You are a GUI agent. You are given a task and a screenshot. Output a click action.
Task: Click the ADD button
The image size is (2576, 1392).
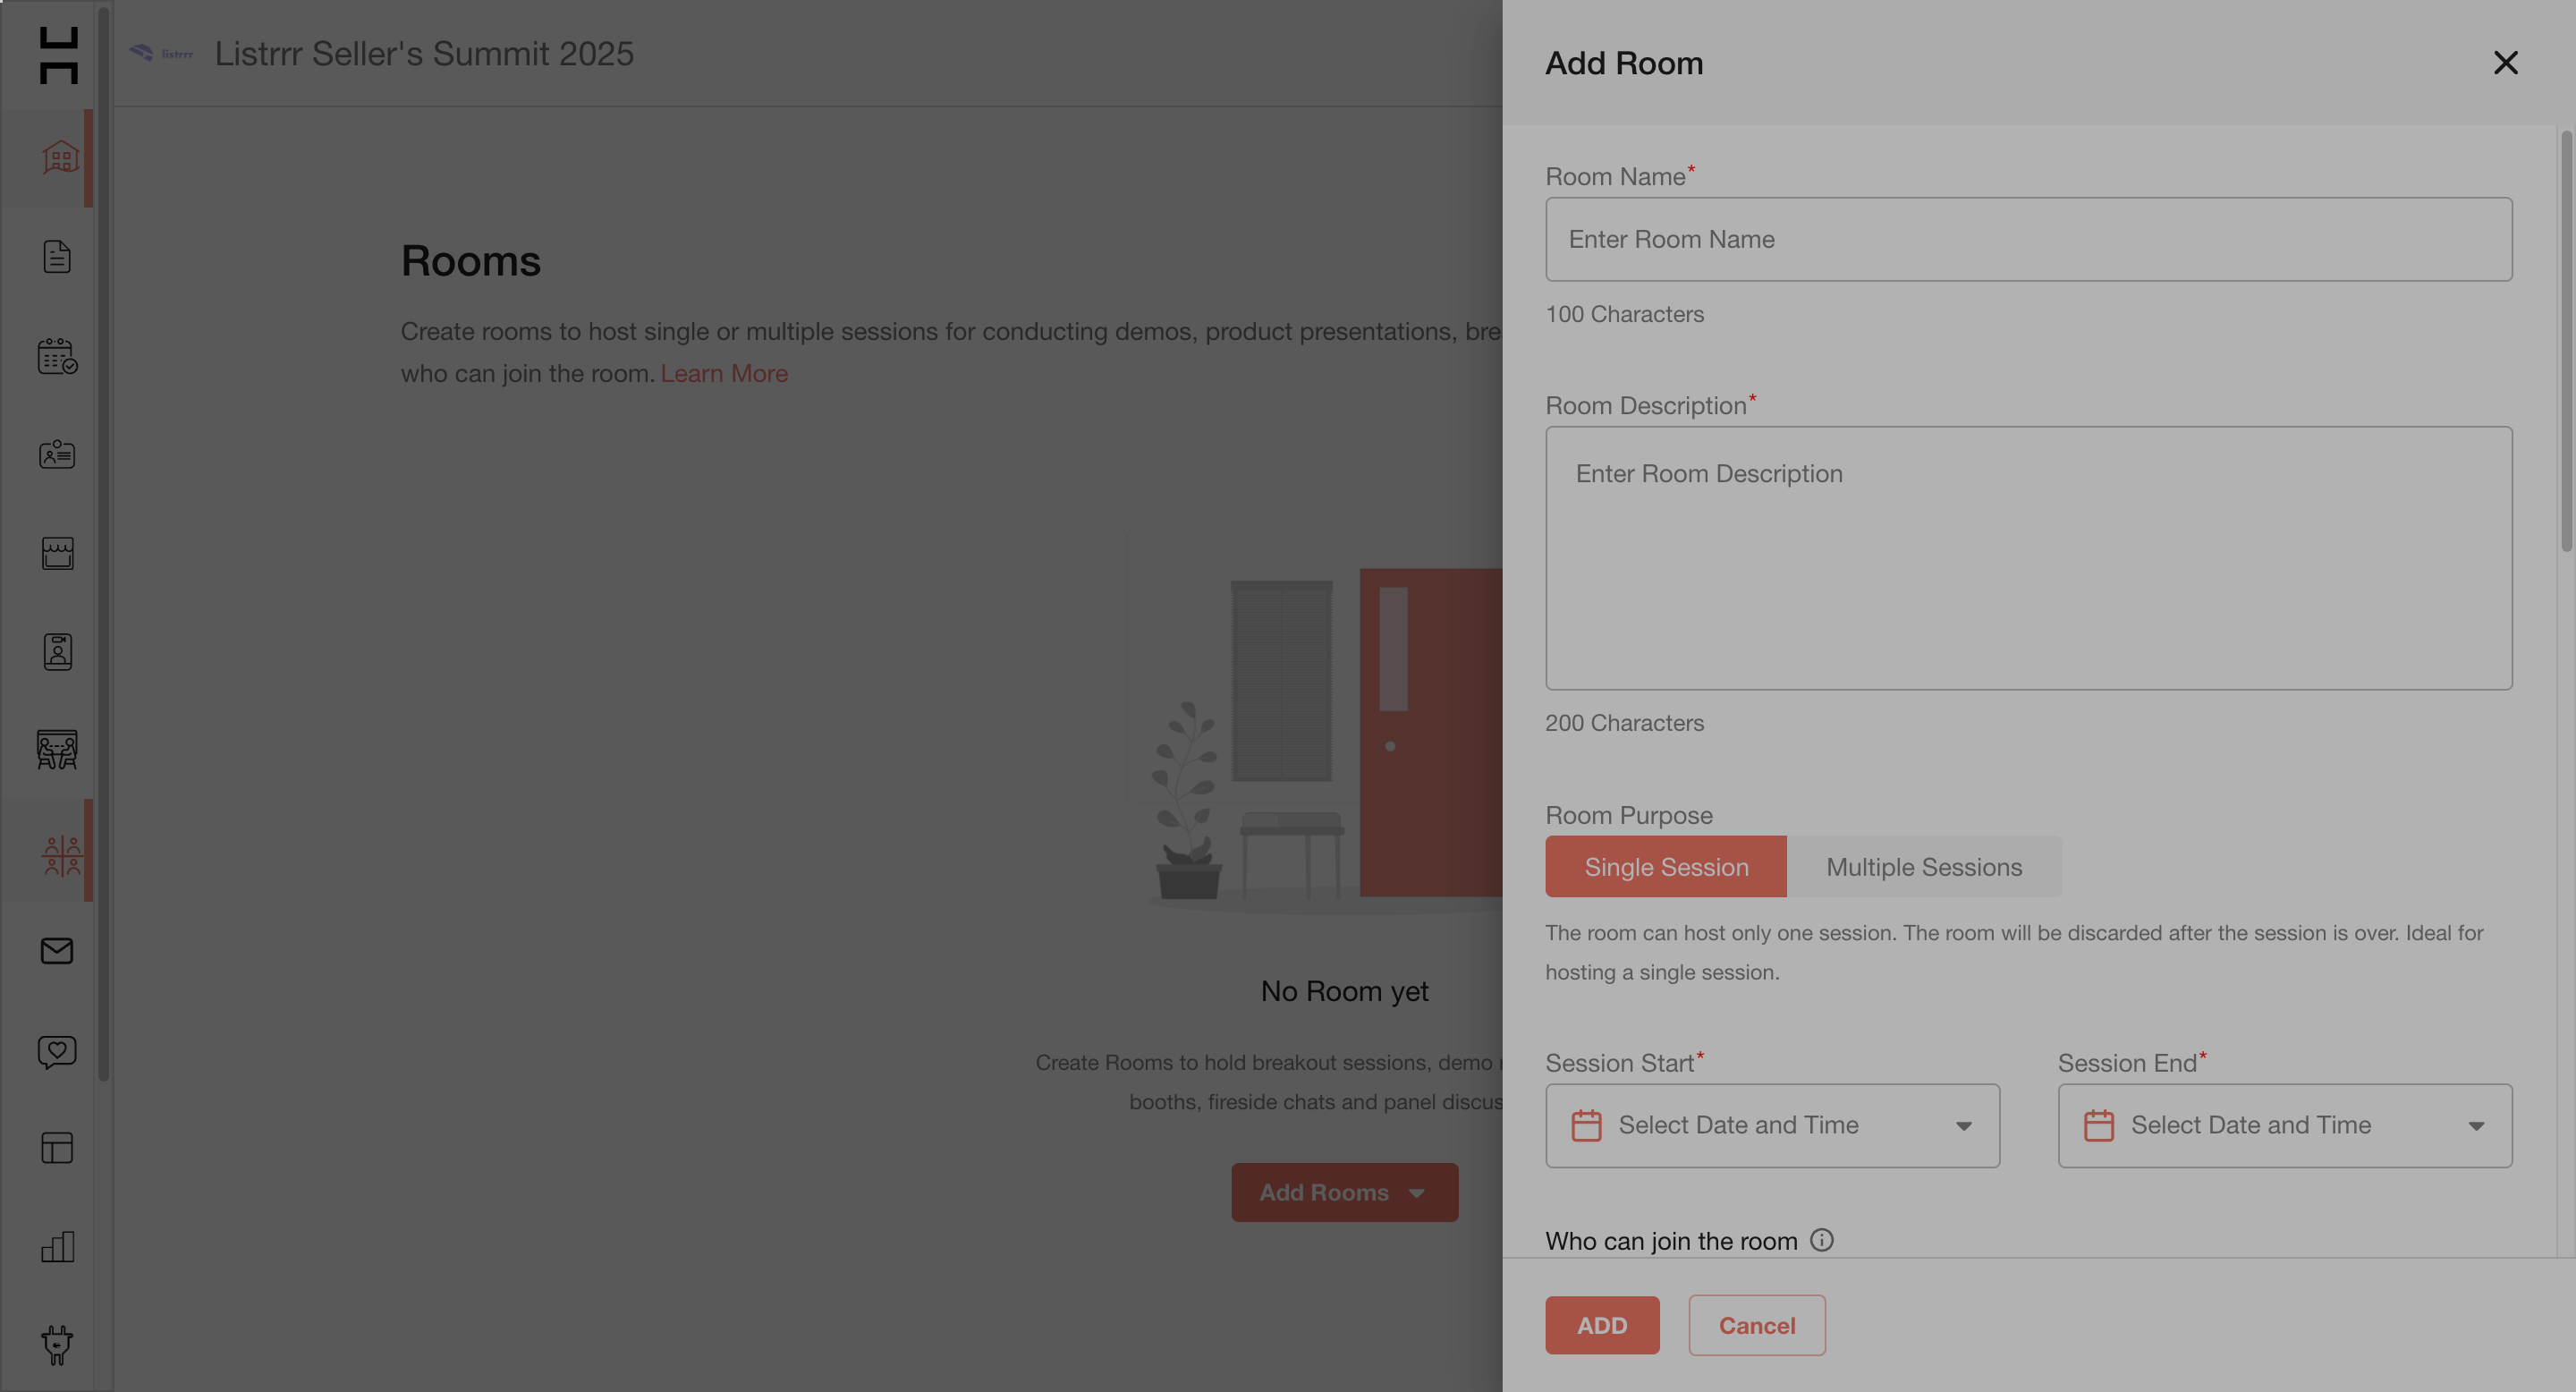click(x=1602, y=1325)
